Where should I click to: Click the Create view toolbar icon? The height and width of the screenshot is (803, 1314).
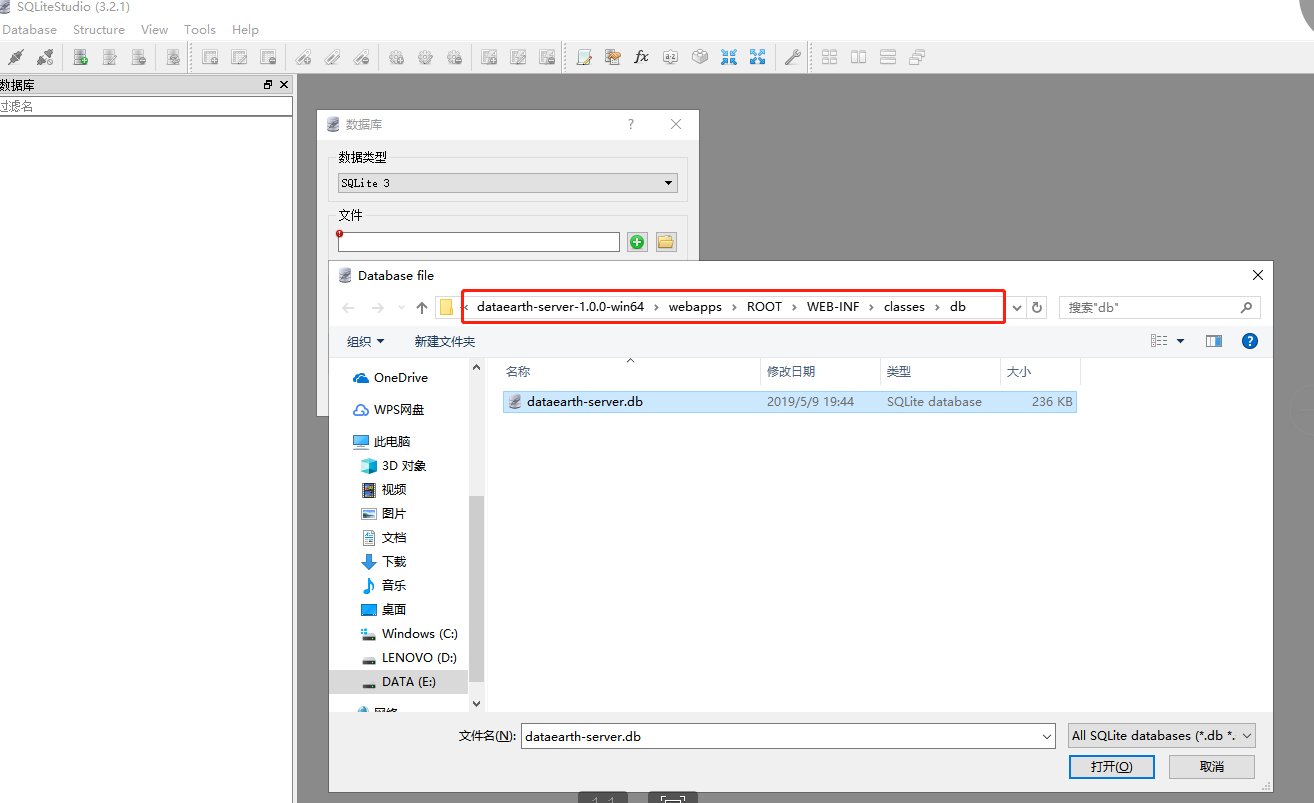pyautogui.click(x=489, y=57)
